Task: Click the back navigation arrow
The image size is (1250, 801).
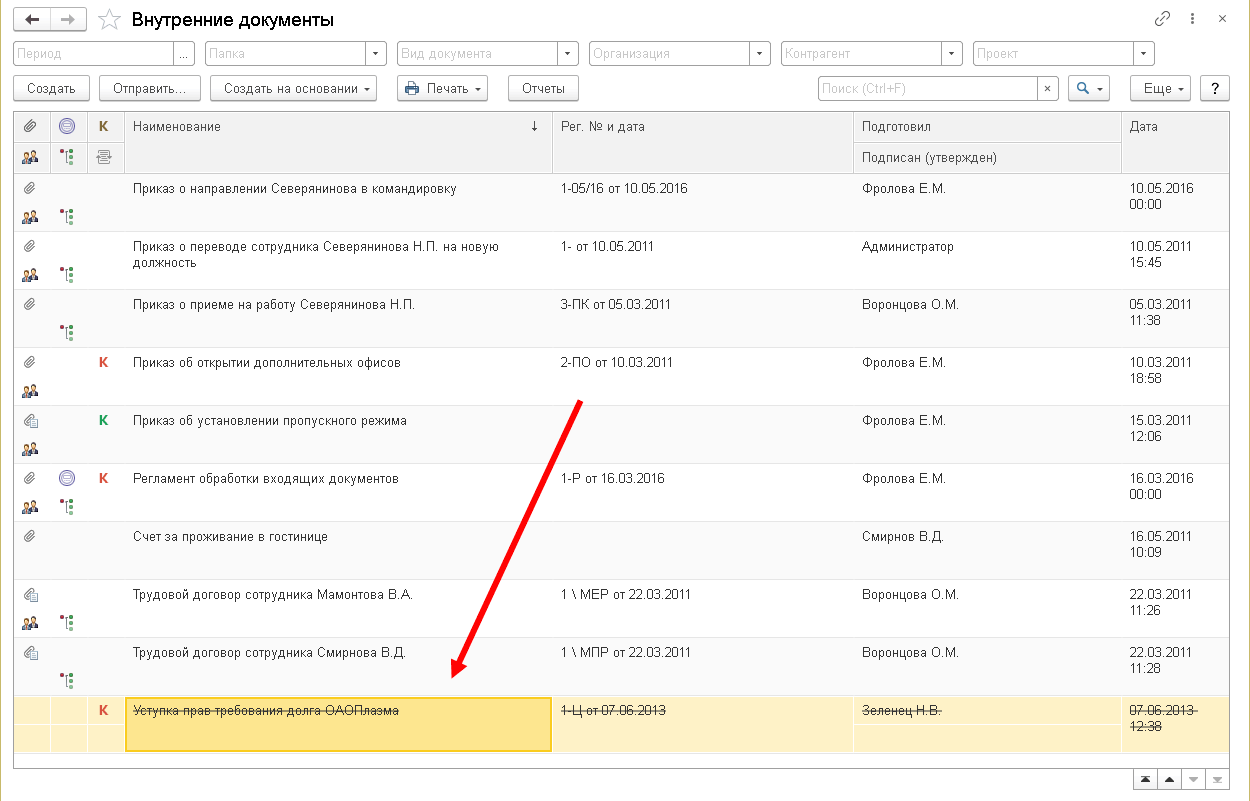Action: [x=31, y=19]
